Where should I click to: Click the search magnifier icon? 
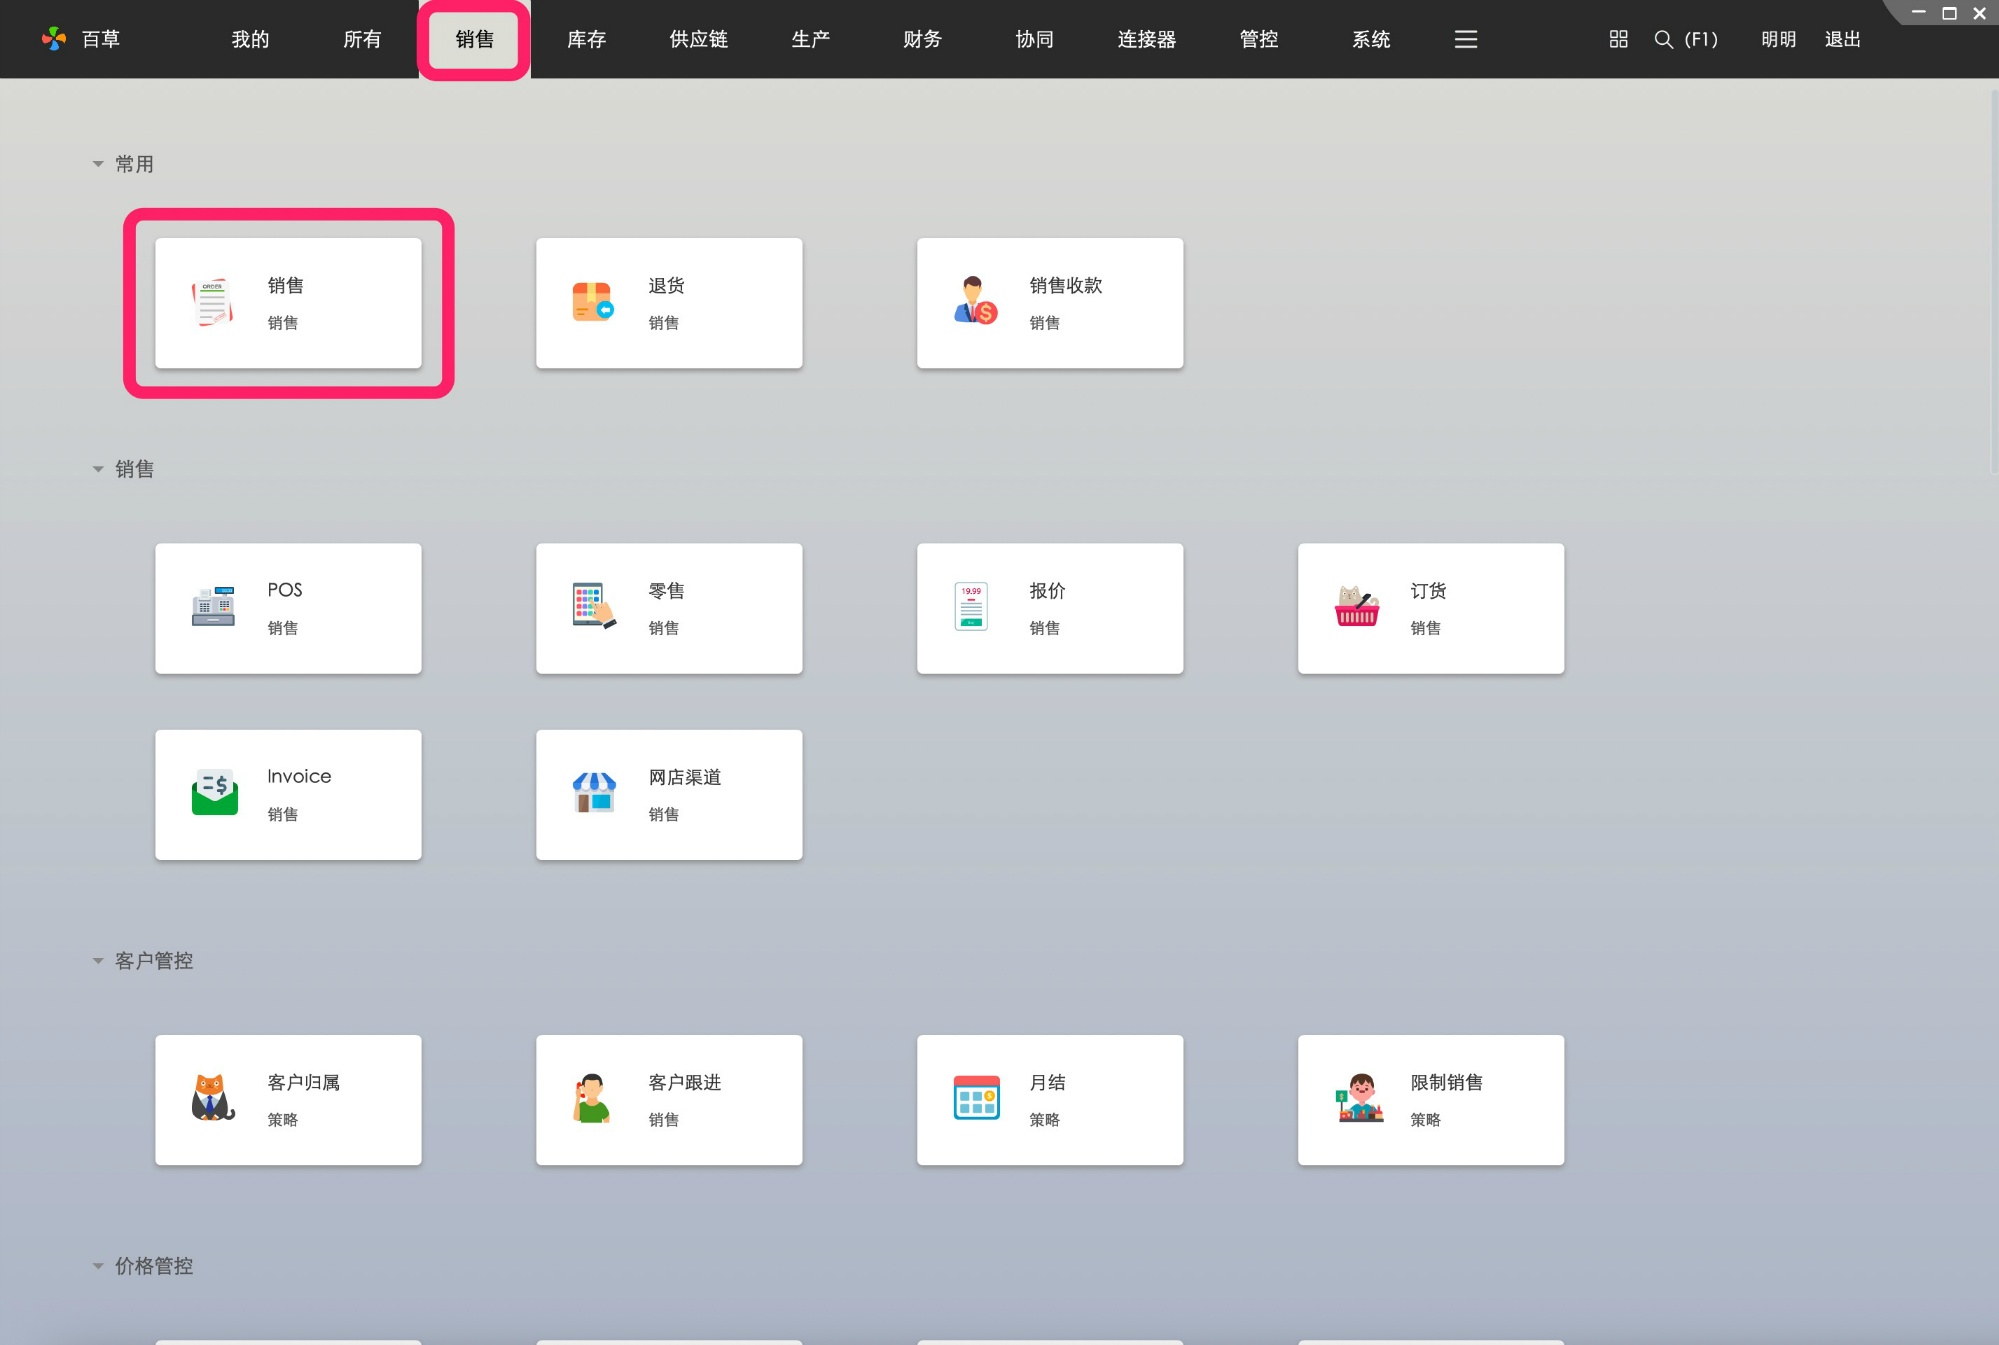[x=1663, y=39]
